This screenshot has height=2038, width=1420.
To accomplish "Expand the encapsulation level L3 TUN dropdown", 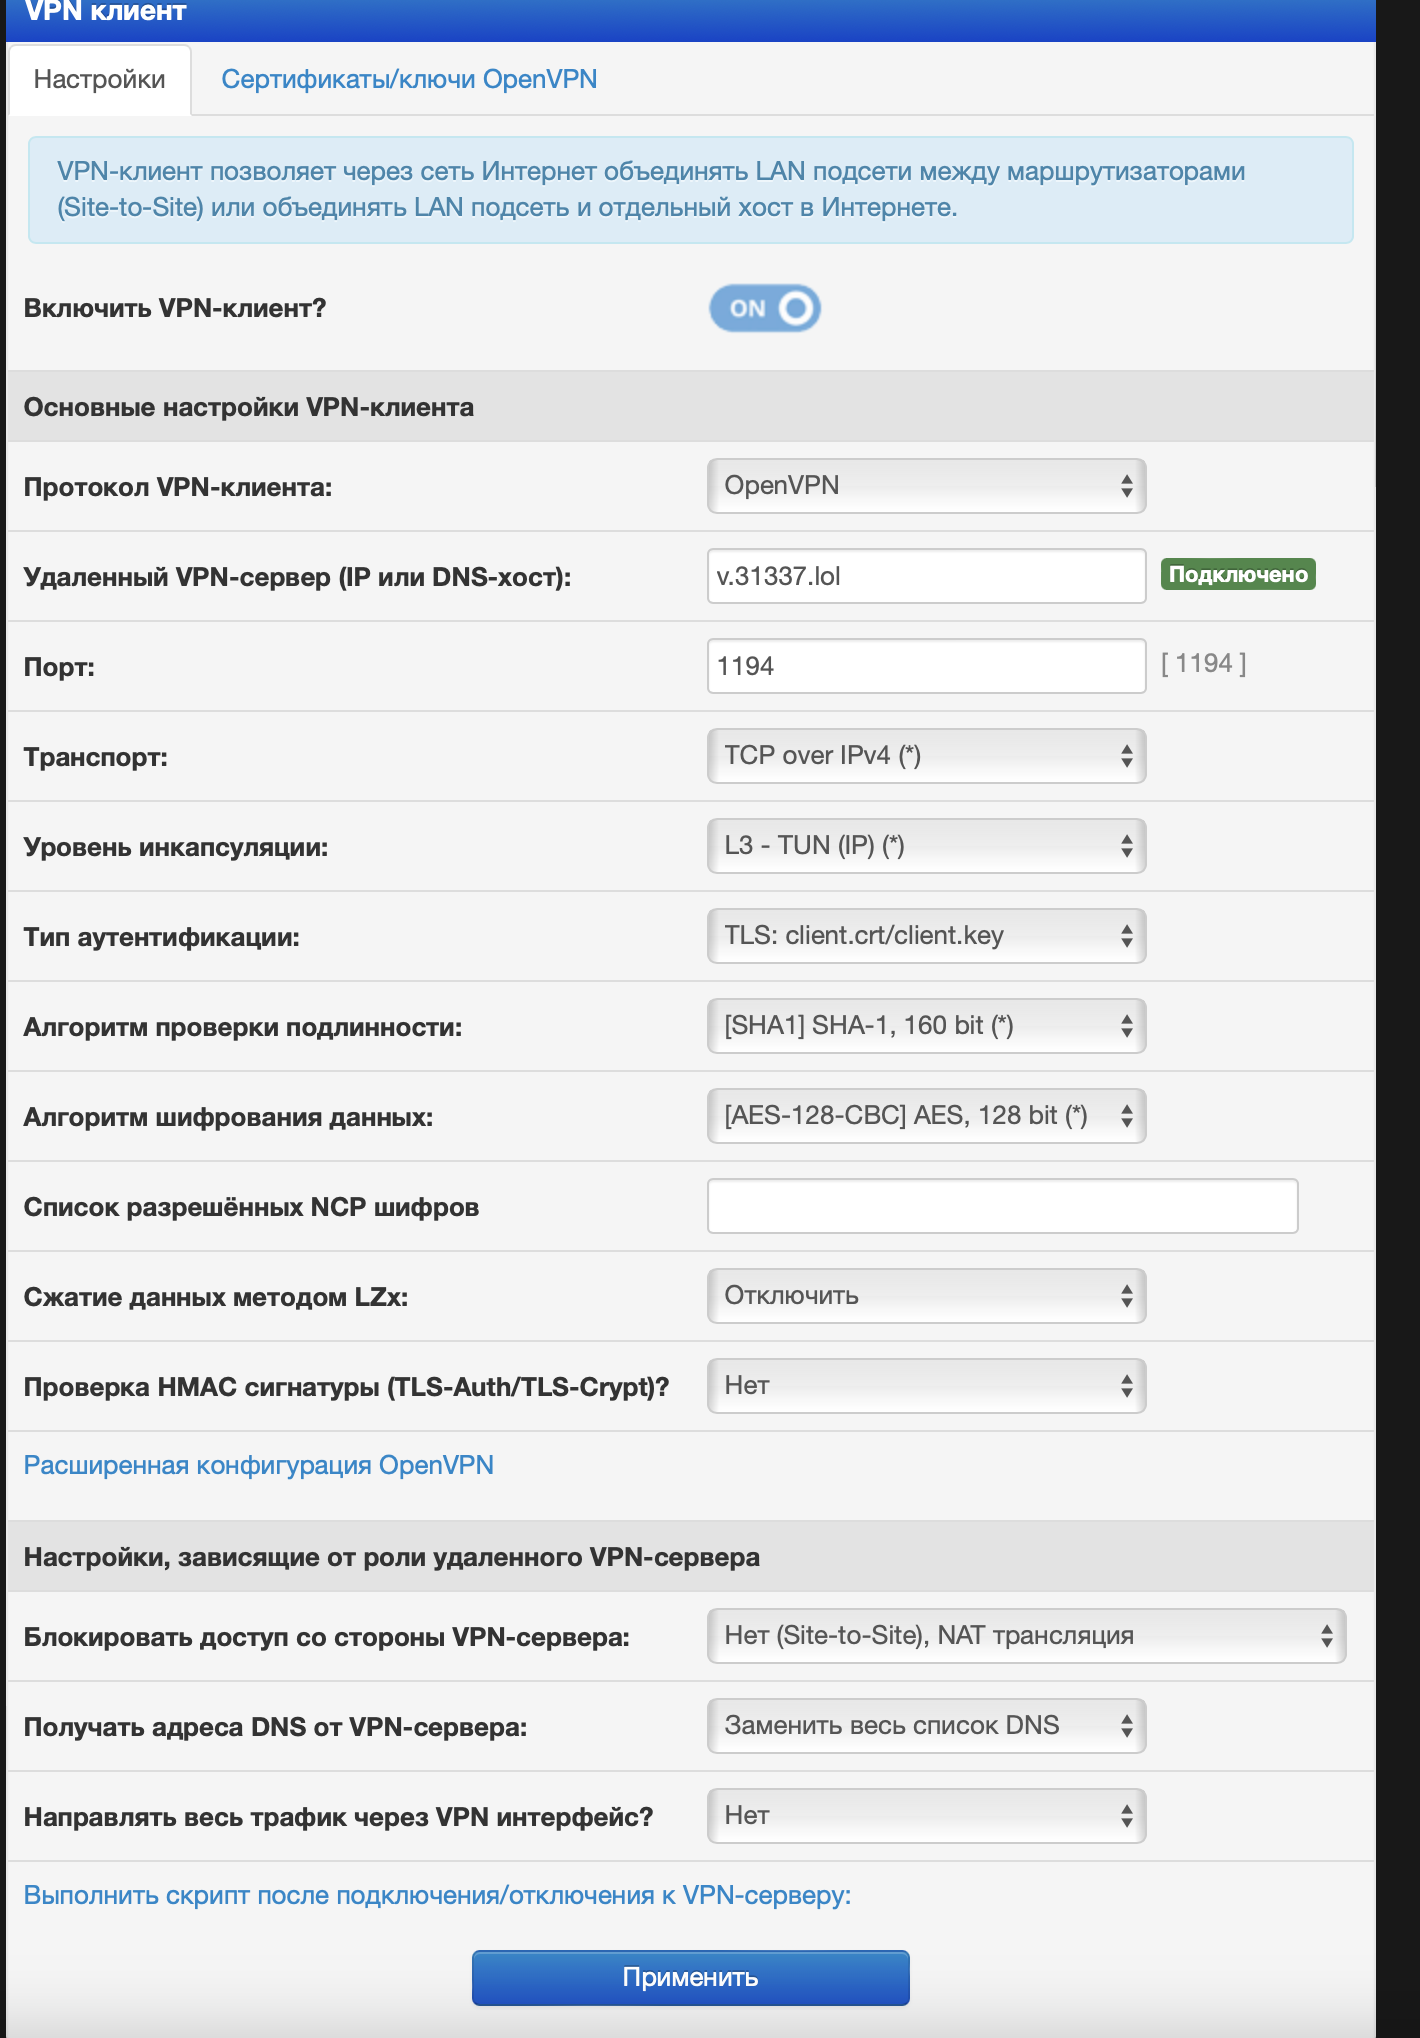I will (926, 846).
